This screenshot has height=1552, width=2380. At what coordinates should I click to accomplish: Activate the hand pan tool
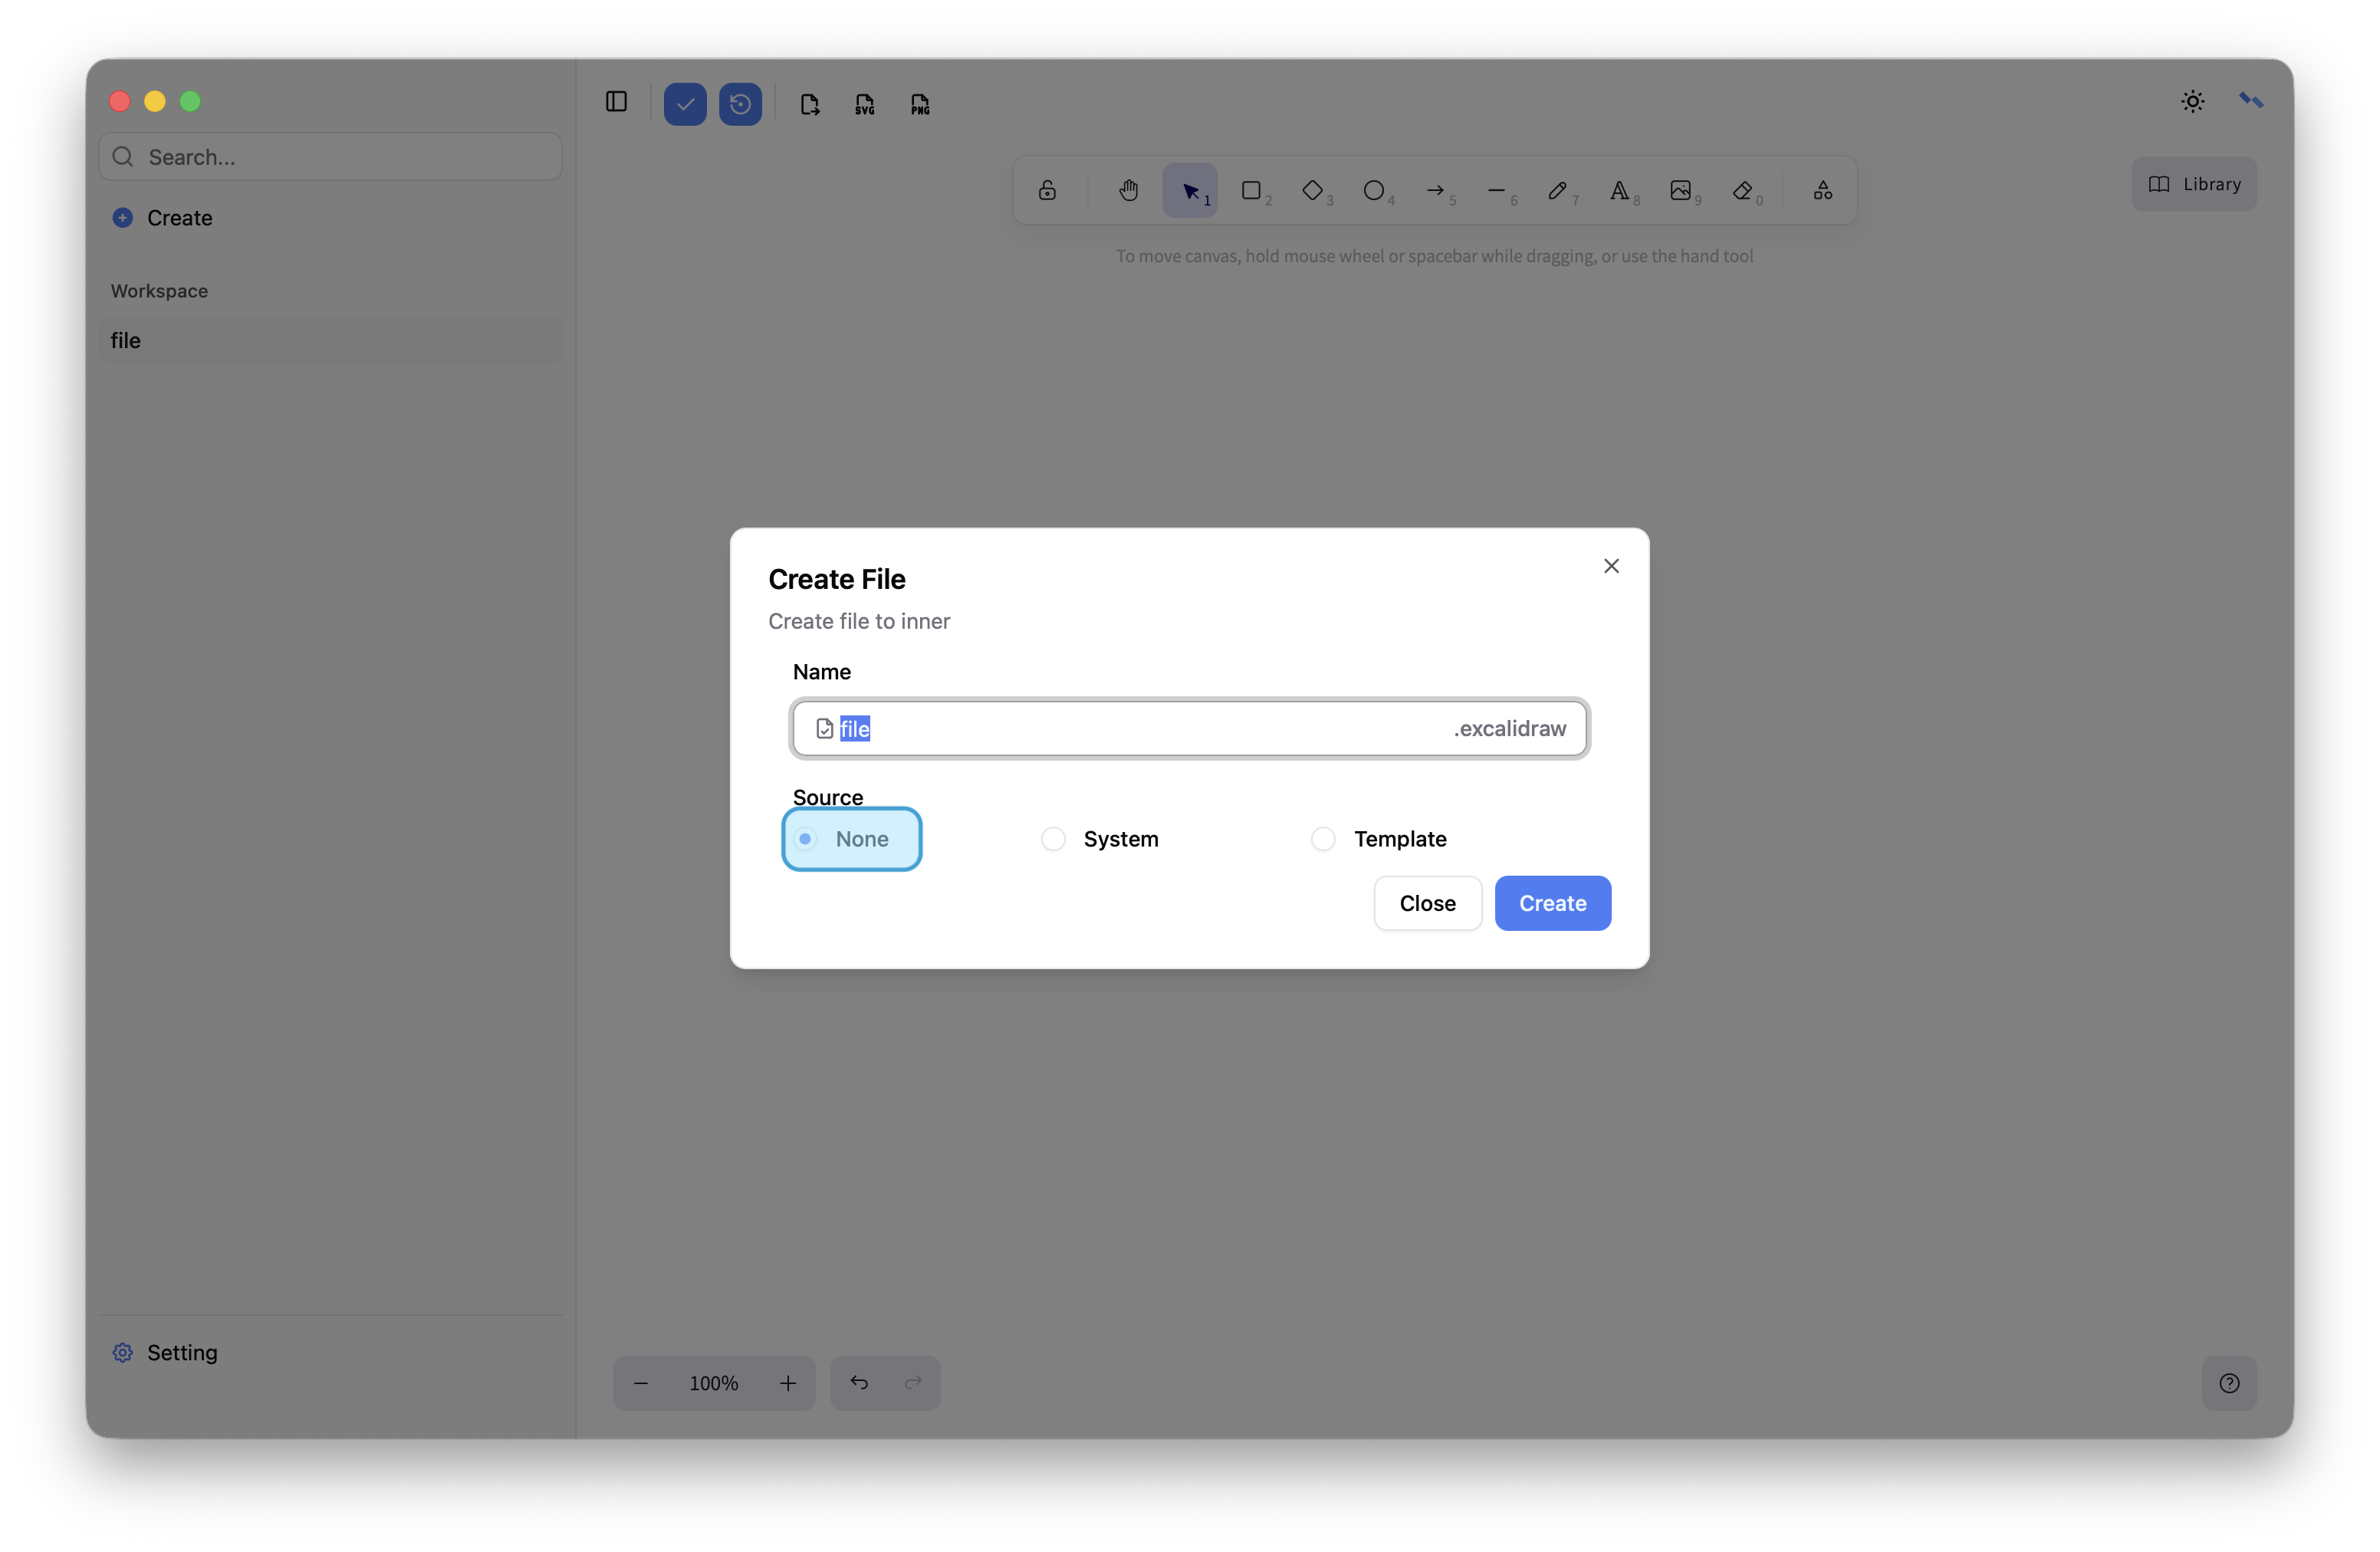tap(1129, 190)
